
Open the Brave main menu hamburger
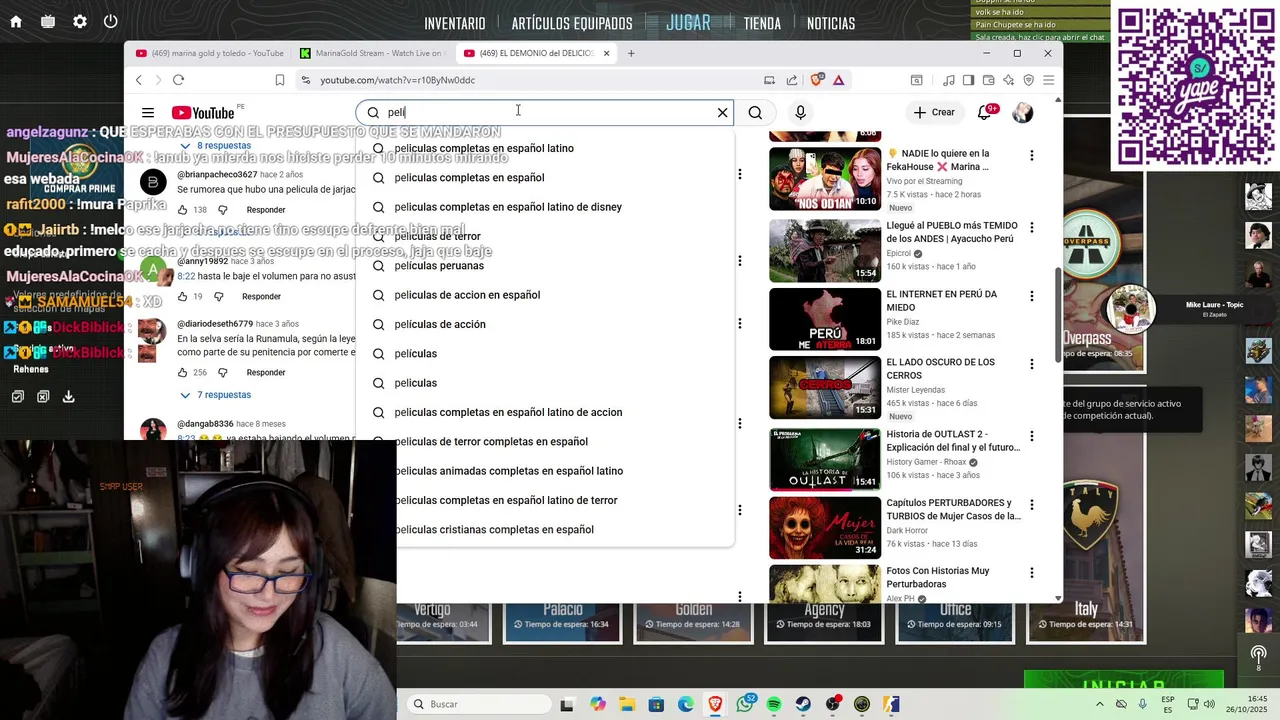coord(1048,80)
